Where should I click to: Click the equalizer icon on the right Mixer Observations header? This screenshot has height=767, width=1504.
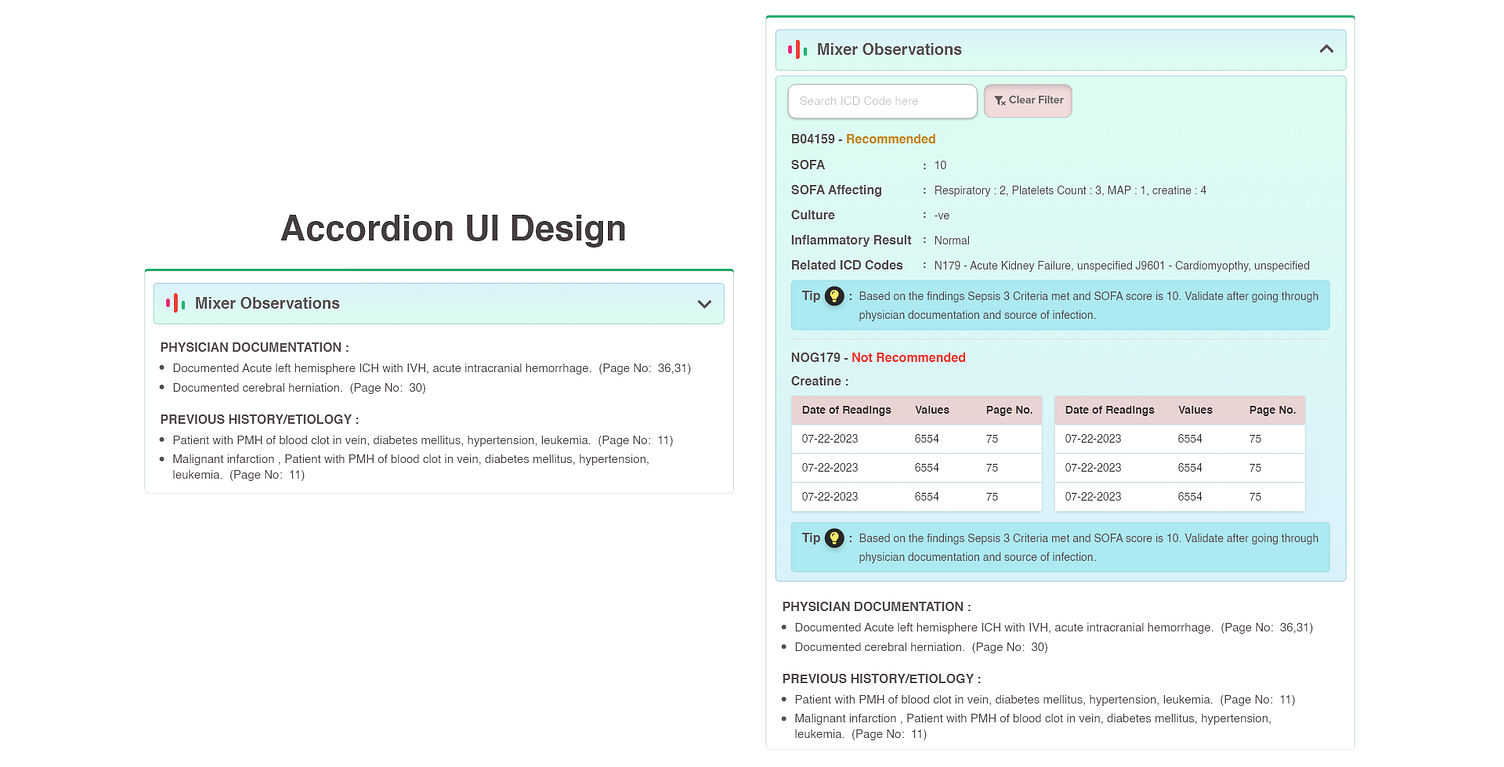click(x=795, y=48)
